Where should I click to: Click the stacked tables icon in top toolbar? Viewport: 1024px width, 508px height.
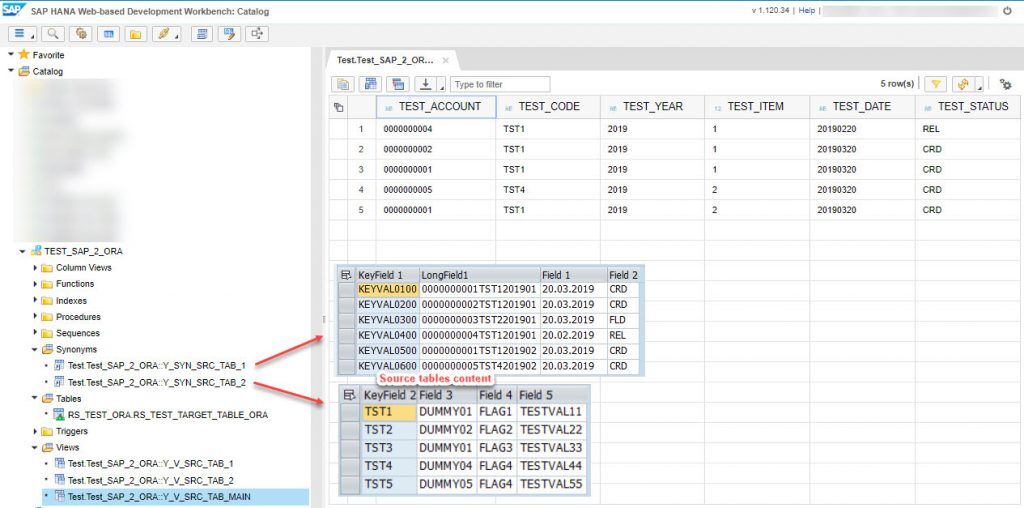click(202, 34)
